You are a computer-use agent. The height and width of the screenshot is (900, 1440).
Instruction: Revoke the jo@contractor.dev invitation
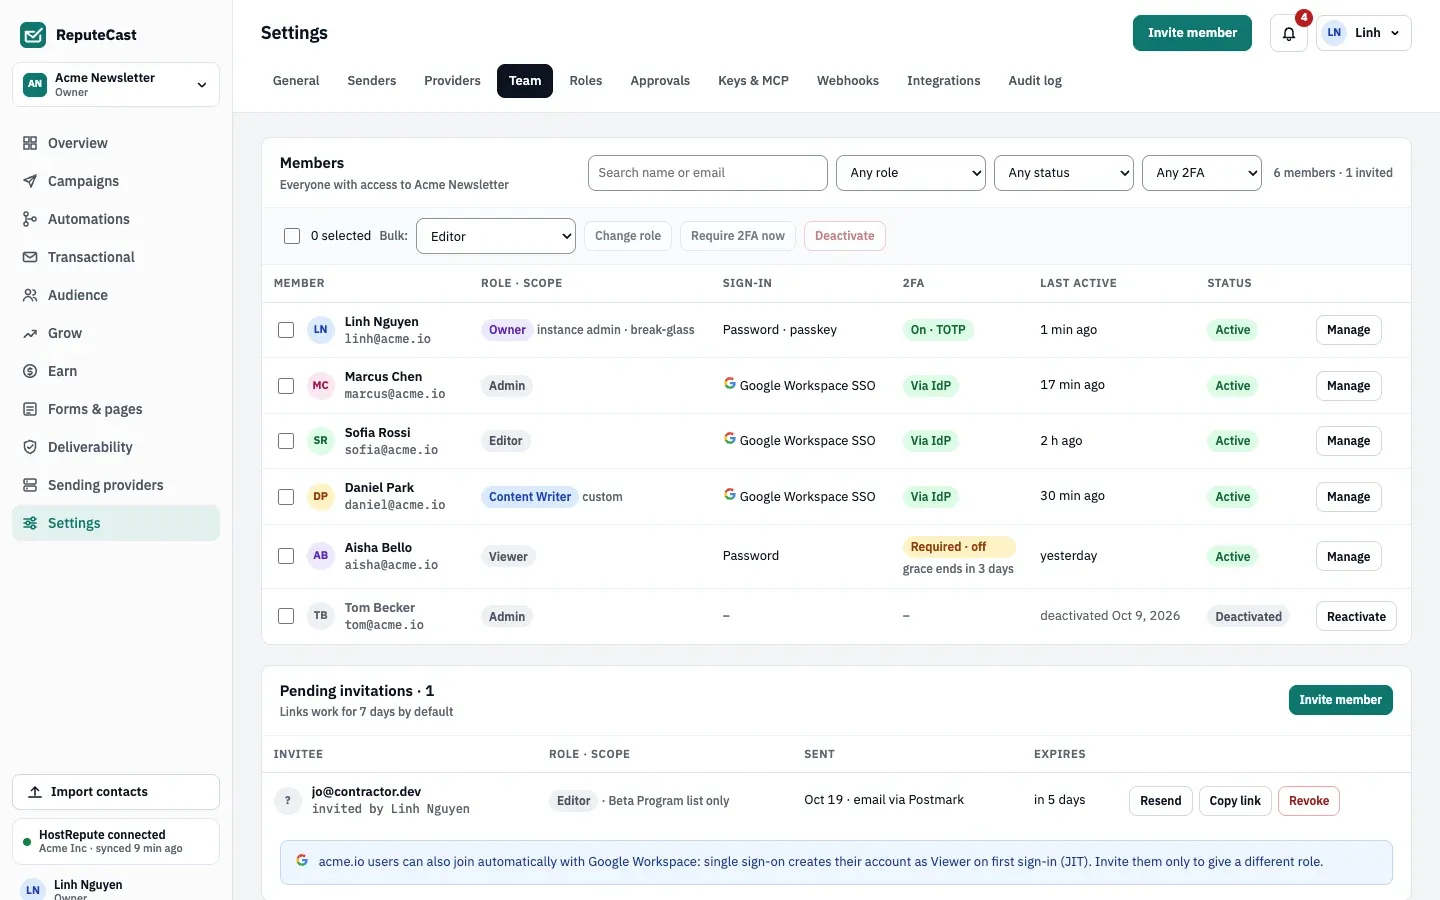coord(1309,801)
